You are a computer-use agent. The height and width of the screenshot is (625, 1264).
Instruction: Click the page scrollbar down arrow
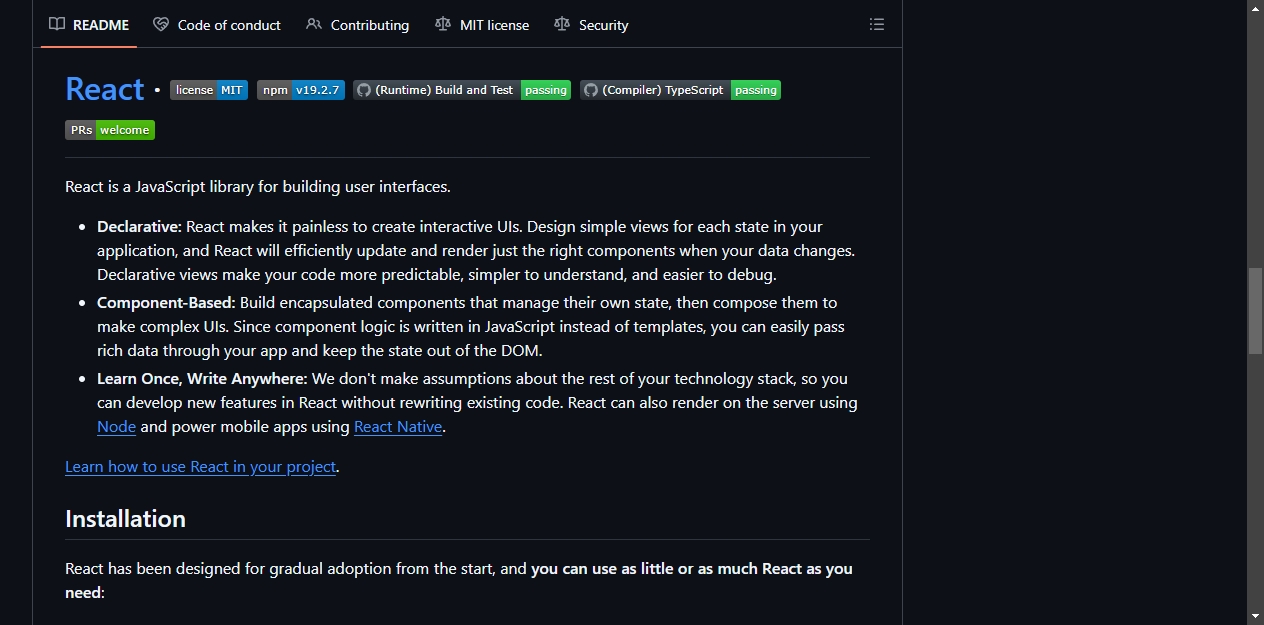1256,616
